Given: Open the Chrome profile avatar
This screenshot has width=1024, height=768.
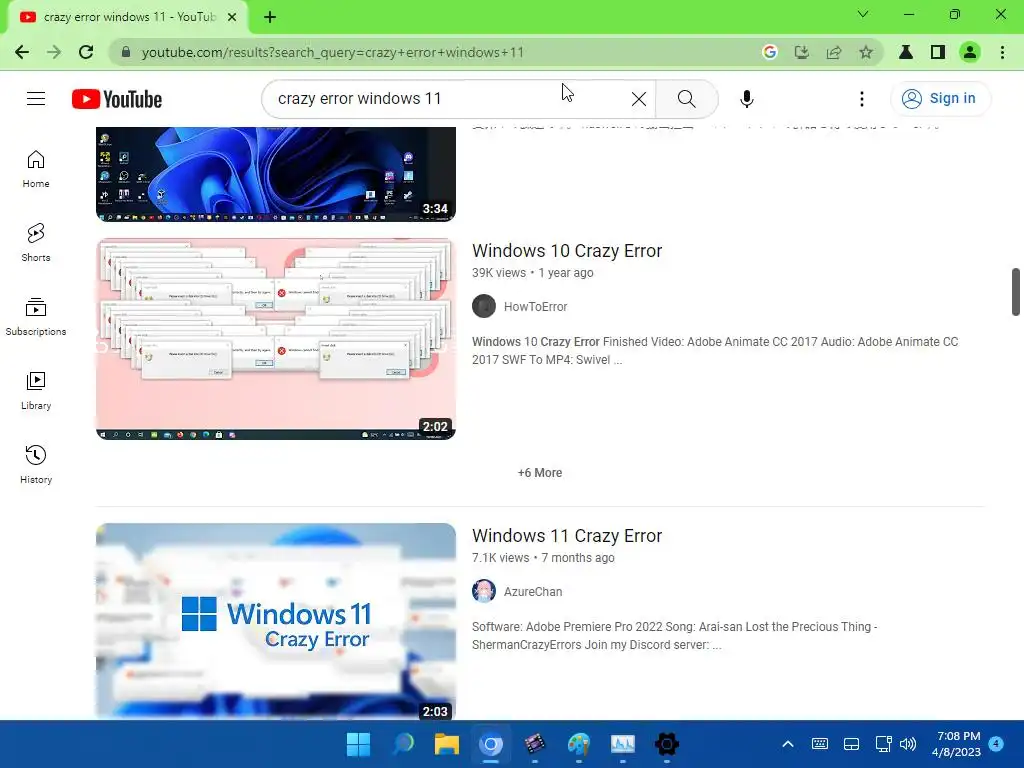Looking at the screenshot, I should pyautogui.click(x=970, y=52).
